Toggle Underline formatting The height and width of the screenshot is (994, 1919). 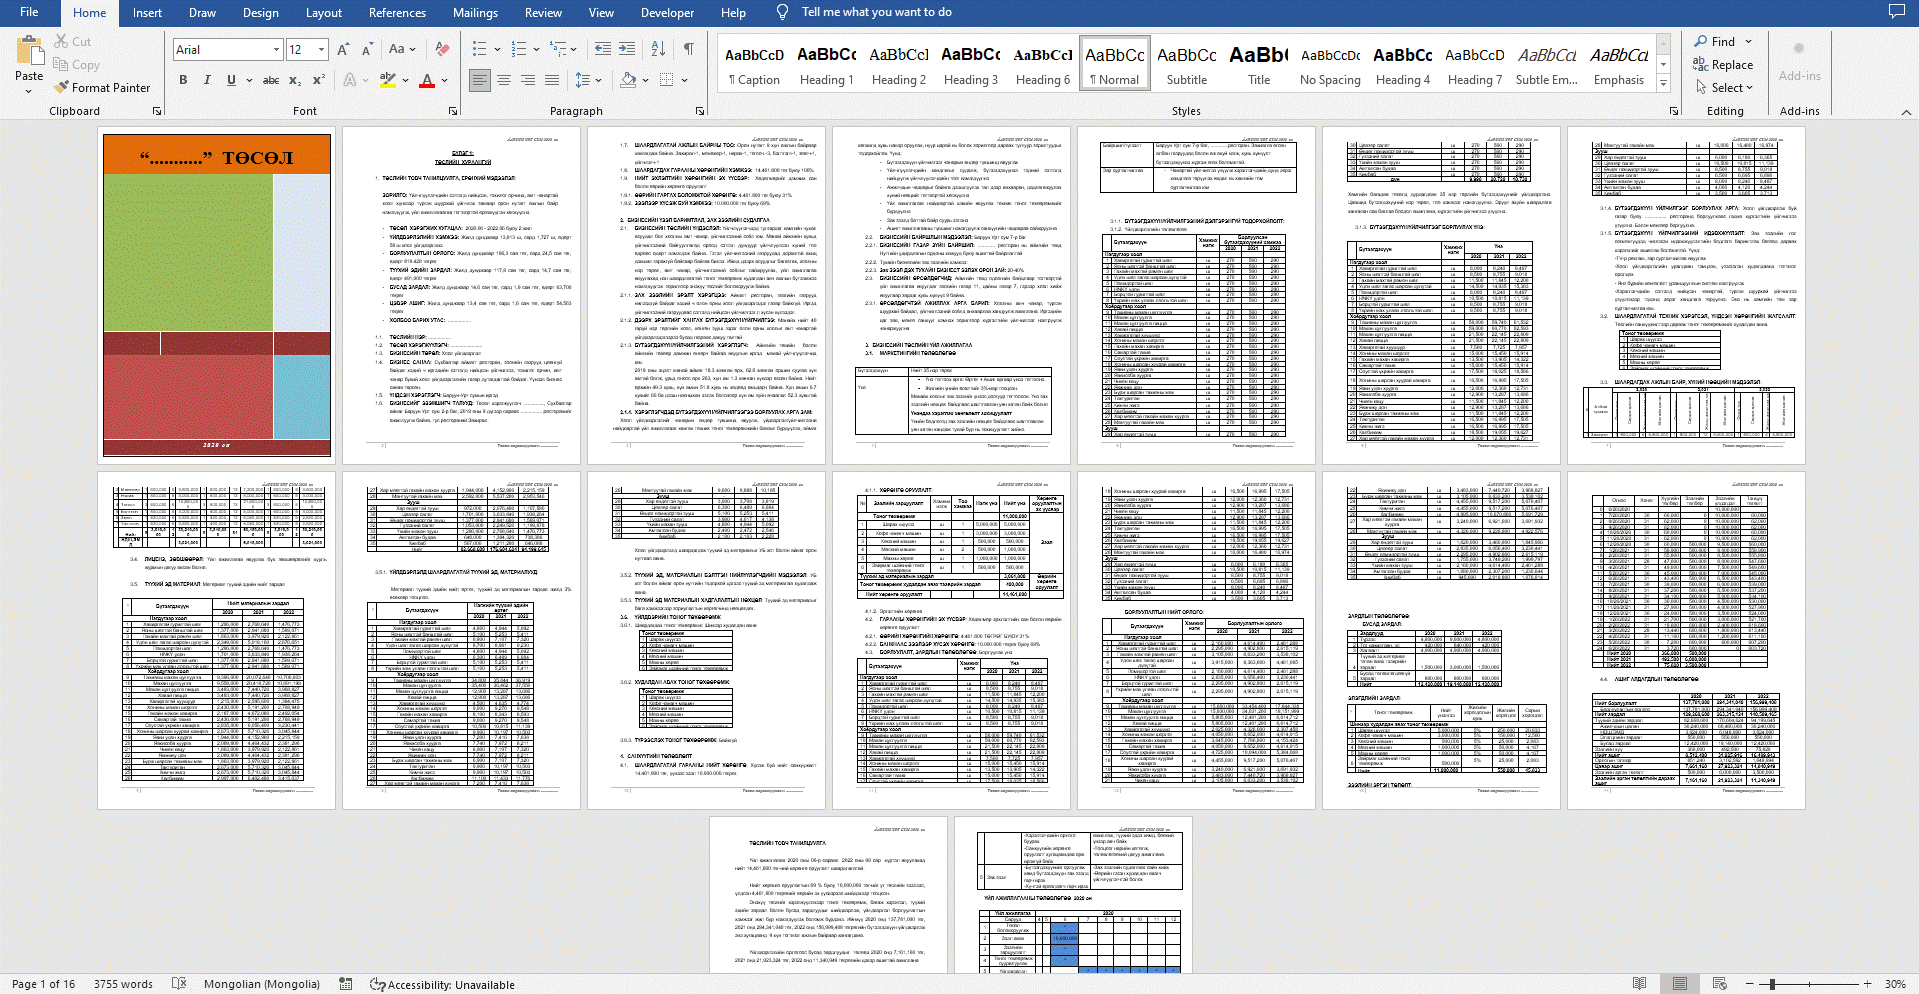coord(231,80)
